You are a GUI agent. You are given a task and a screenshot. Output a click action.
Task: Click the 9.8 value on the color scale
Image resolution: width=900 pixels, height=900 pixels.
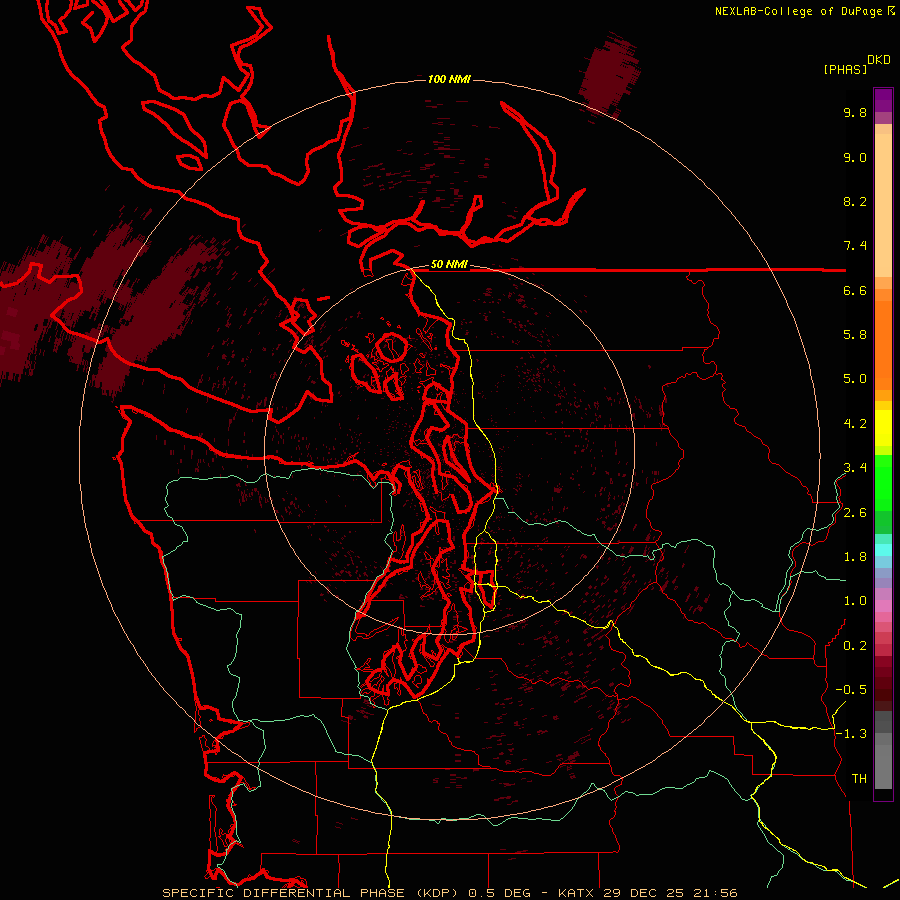[855, 112]
